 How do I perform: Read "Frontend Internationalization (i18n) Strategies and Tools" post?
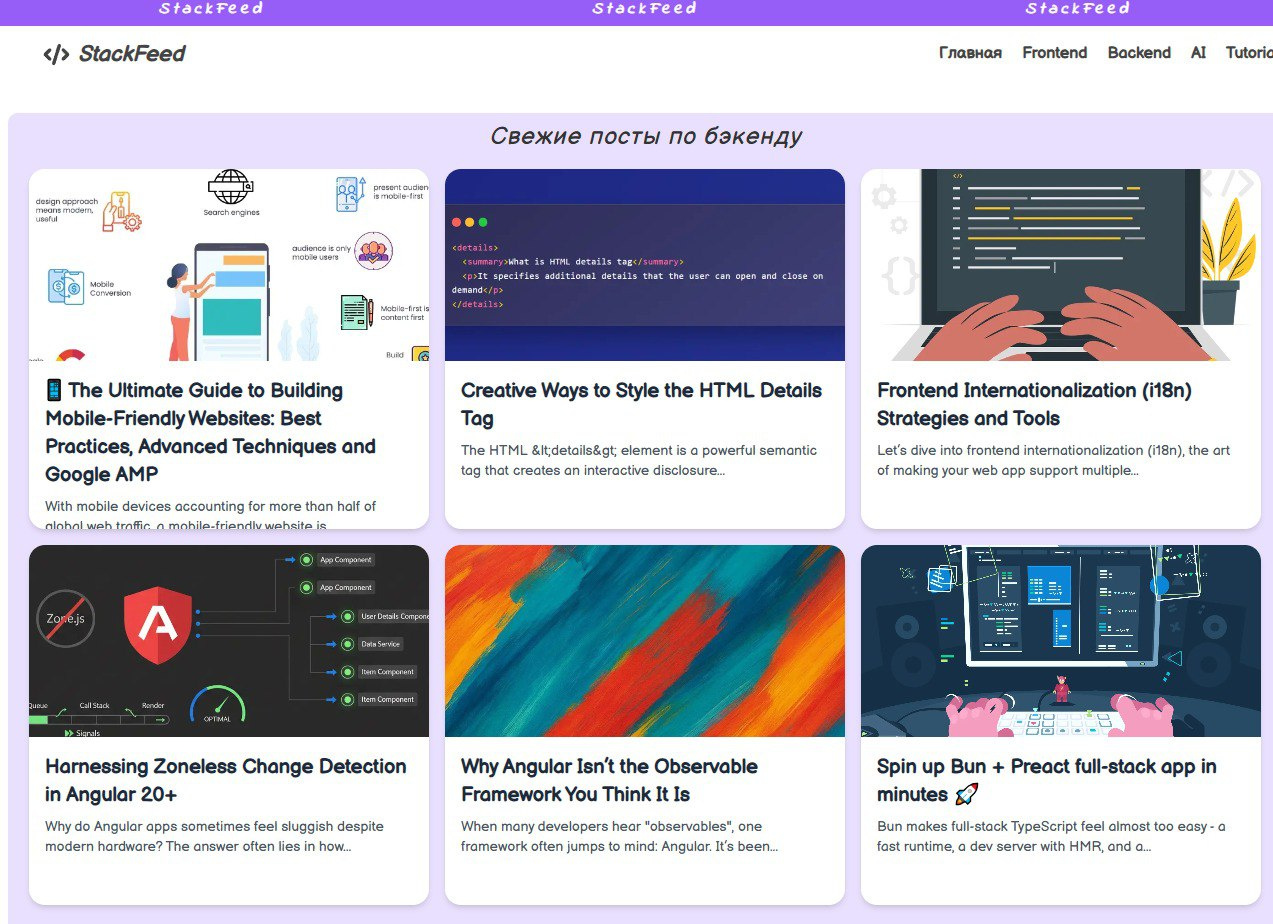click(x=1034, y=404)
